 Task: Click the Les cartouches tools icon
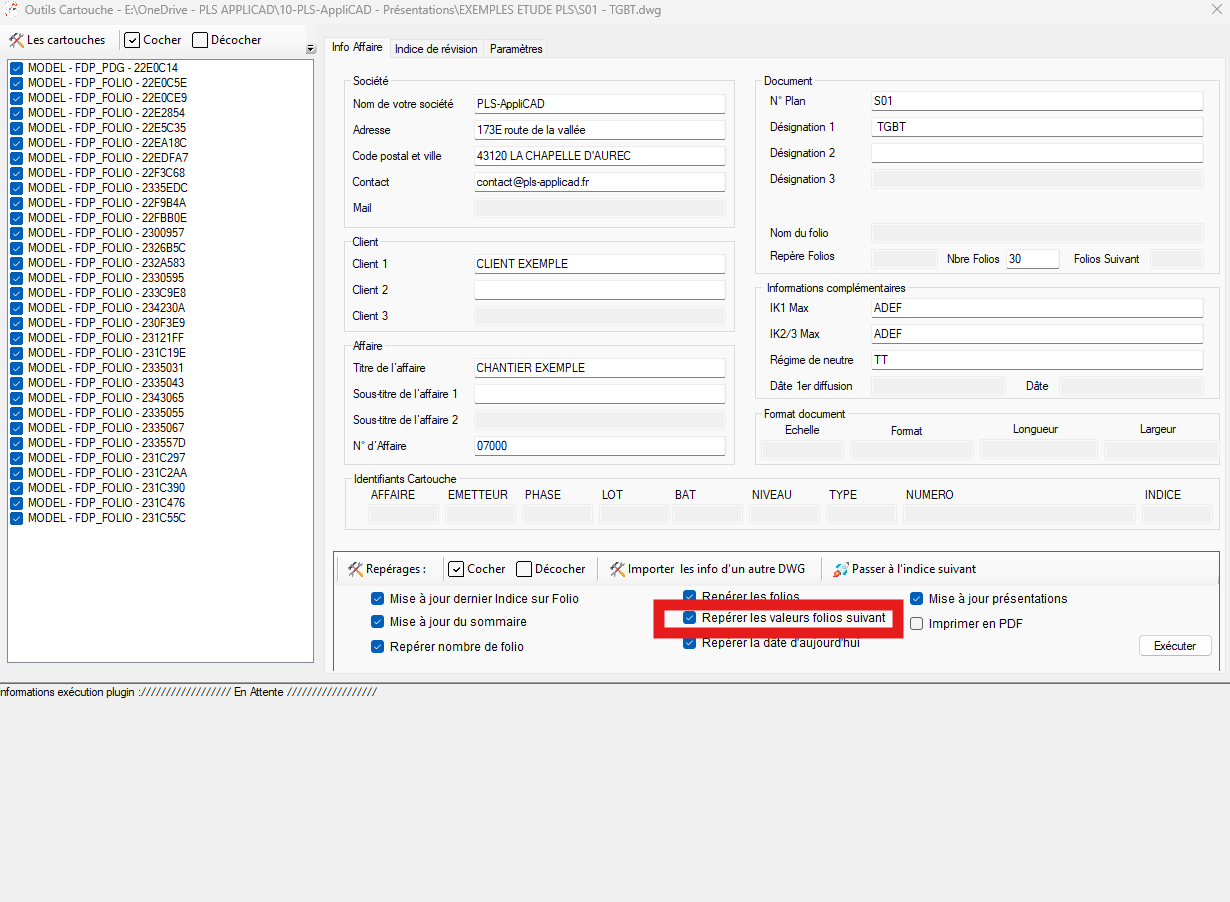16,40
